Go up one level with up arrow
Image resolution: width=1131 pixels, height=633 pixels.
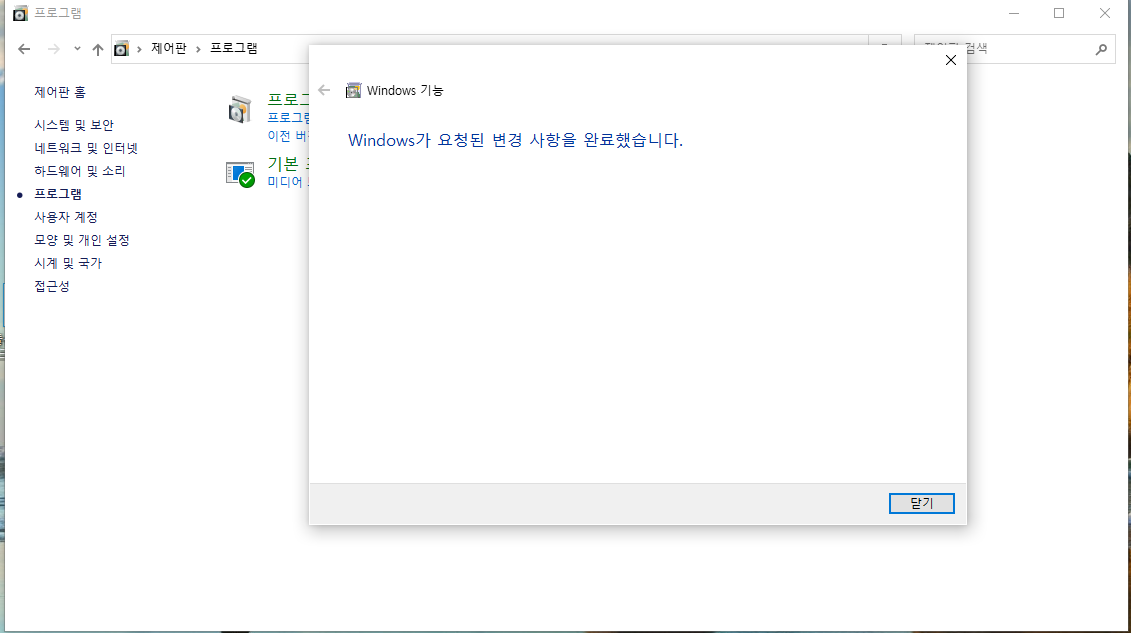coord(98,49)
